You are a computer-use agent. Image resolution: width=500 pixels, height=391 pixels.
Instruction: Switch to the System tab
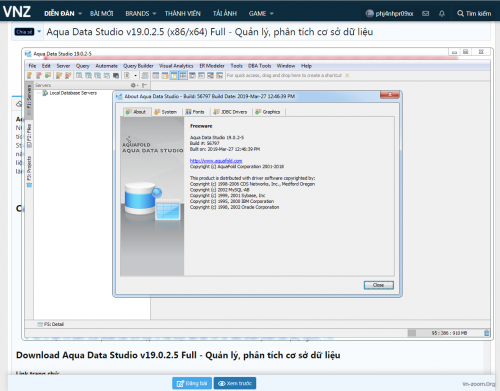166,112
